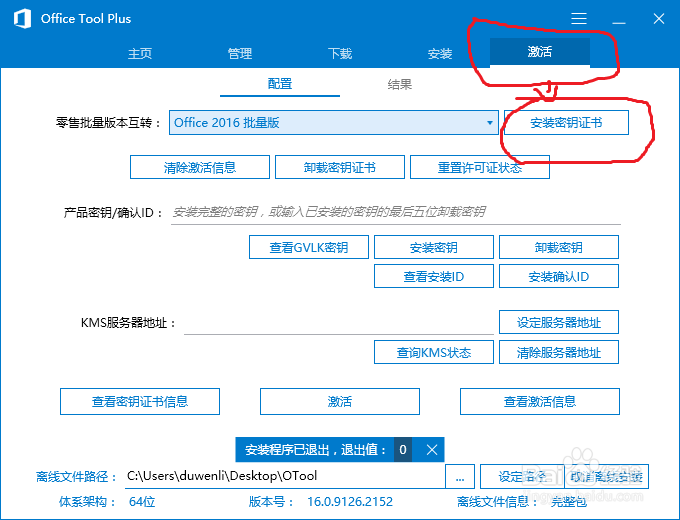
Task: Open the hamburger menu icon
Action: pos(579,18)
